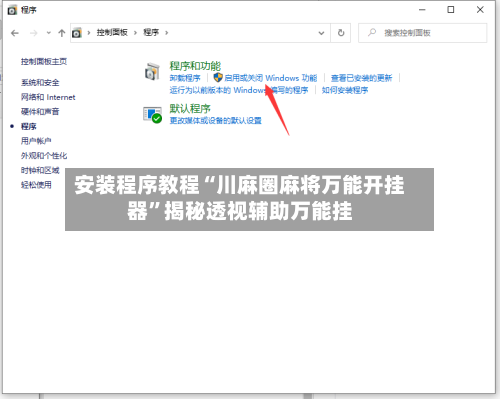Select 程序 in left sidebar
This screenshot has width=500, height=399.
coord(29,126)
